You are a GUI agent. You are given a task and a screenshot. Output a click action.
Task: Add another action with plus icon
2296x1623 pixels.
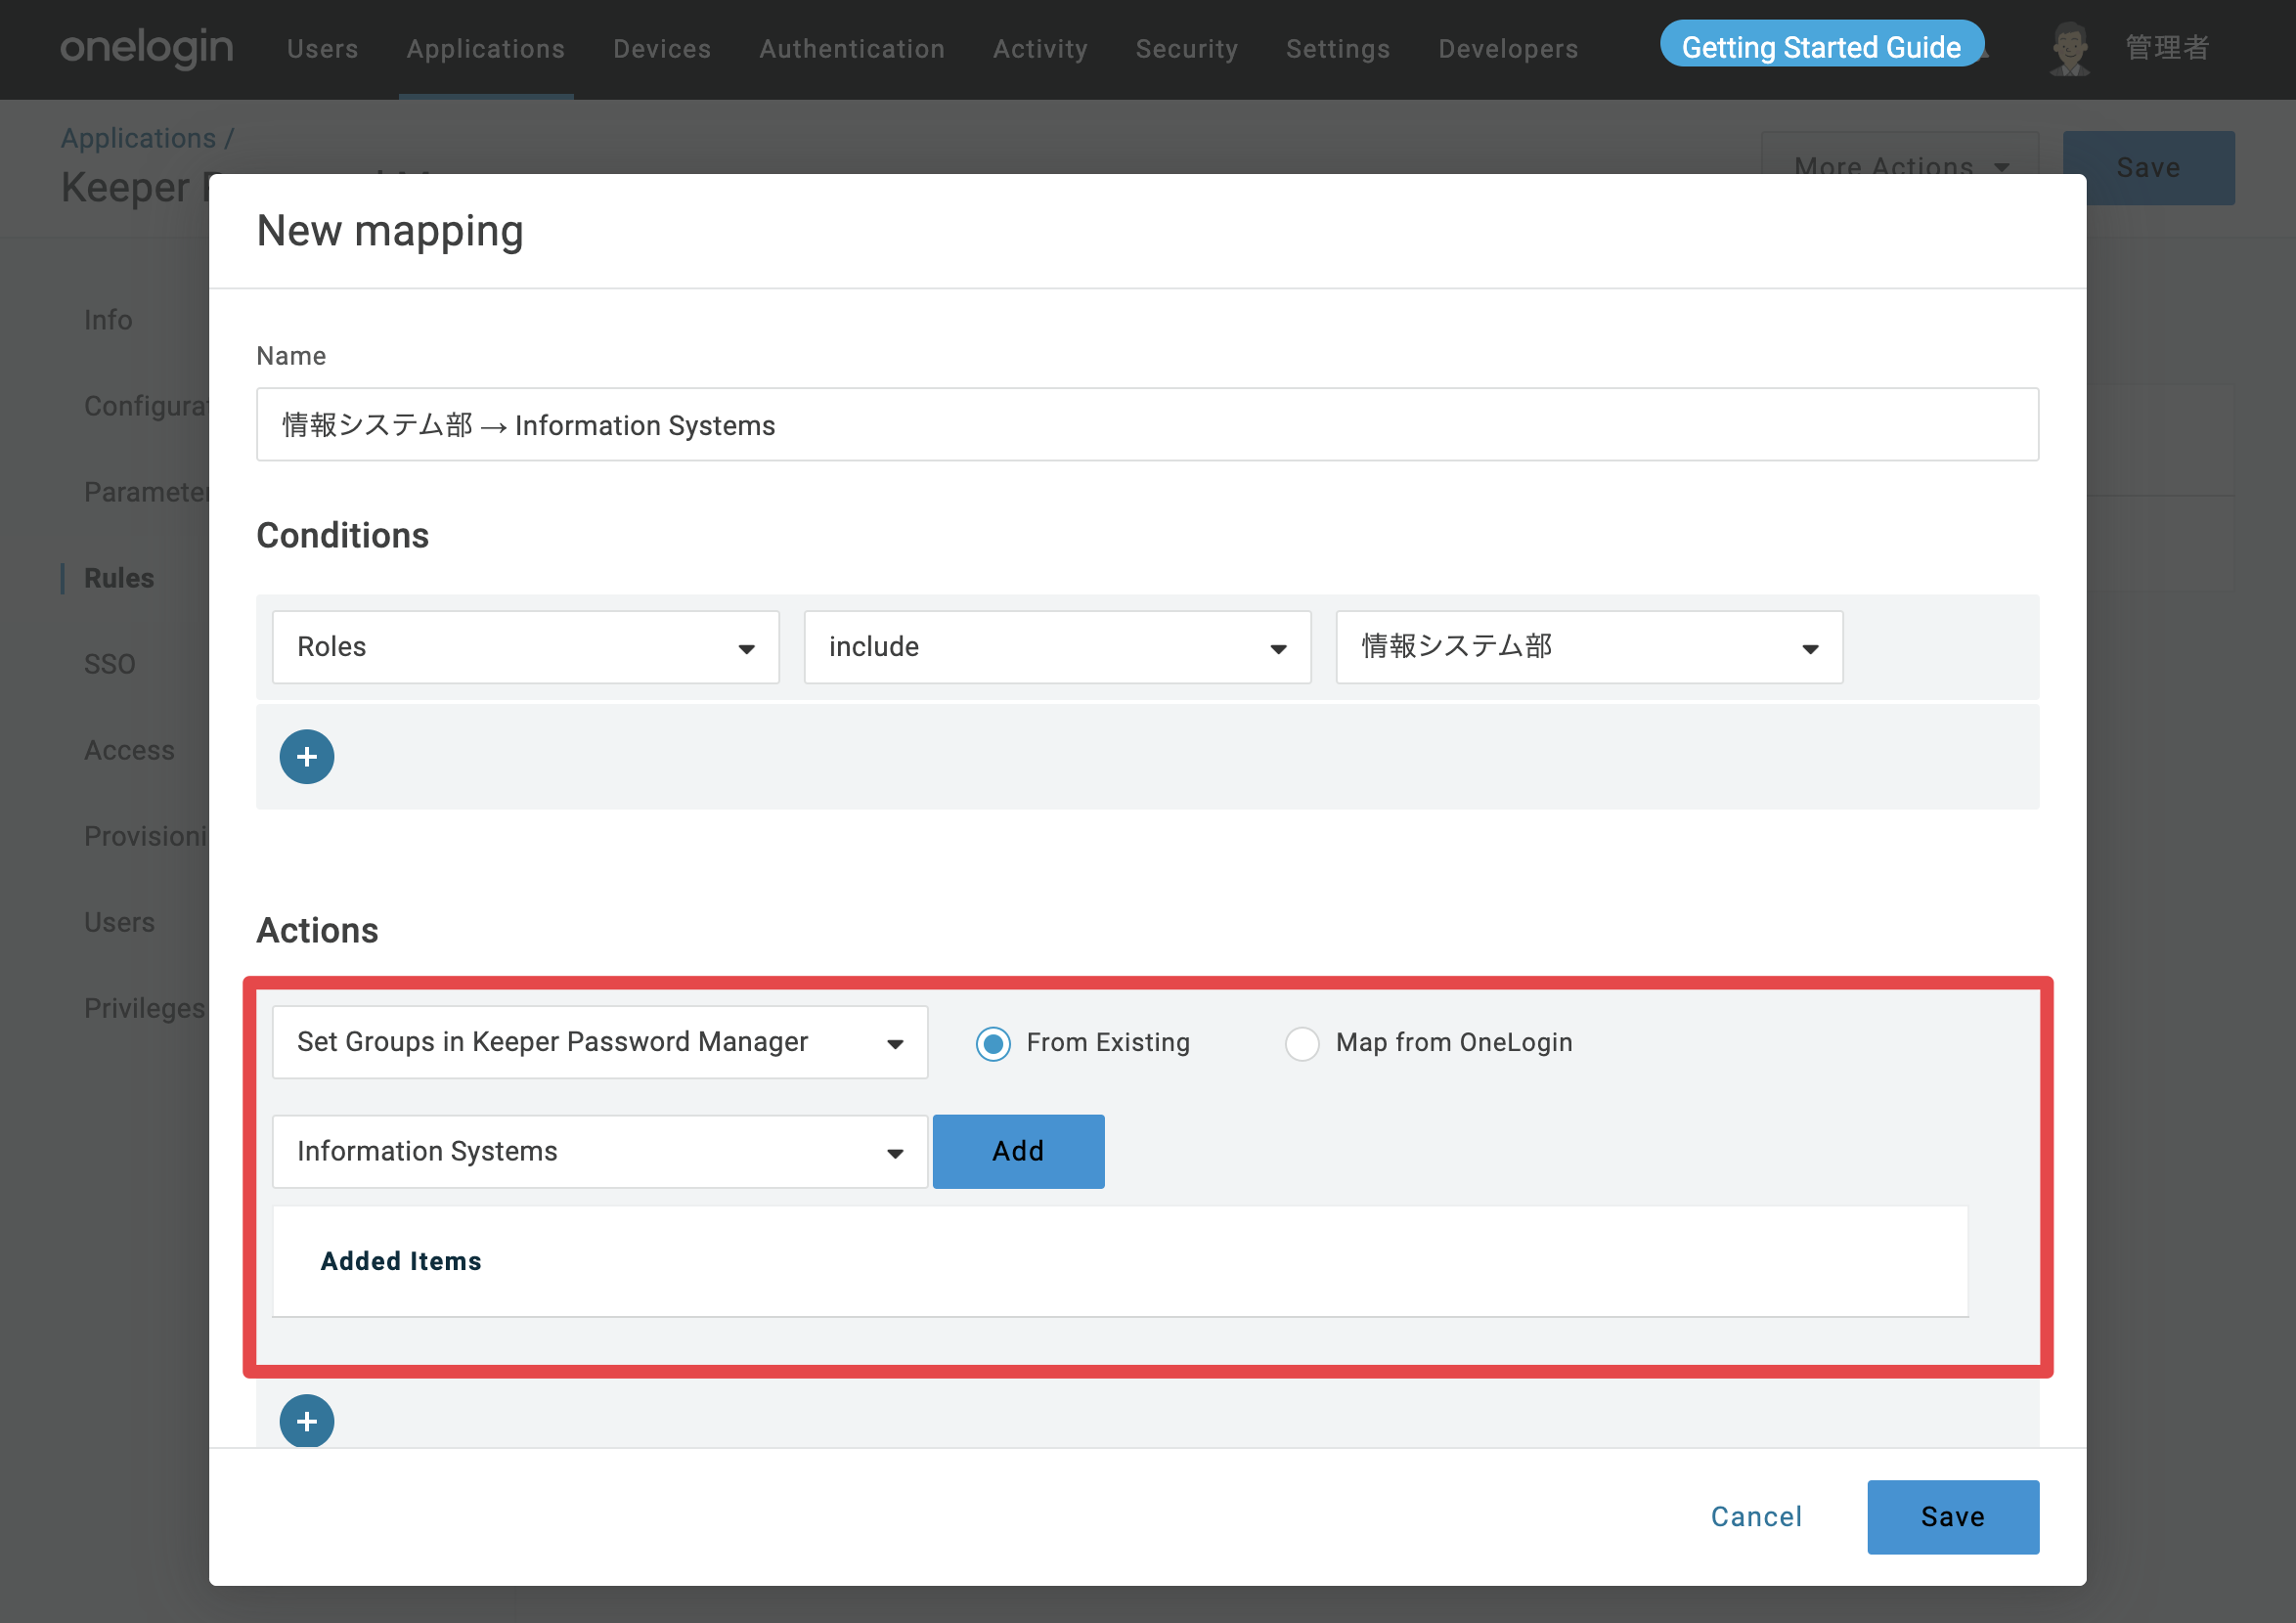307,1421
